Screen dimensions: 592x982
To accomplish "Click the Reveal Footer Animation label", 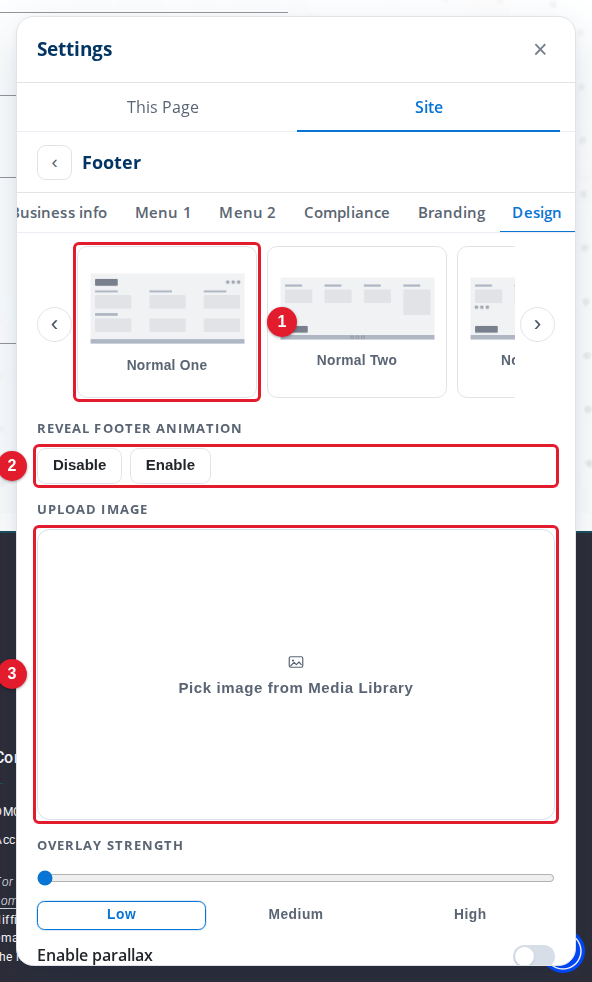I will click(140, 428).
